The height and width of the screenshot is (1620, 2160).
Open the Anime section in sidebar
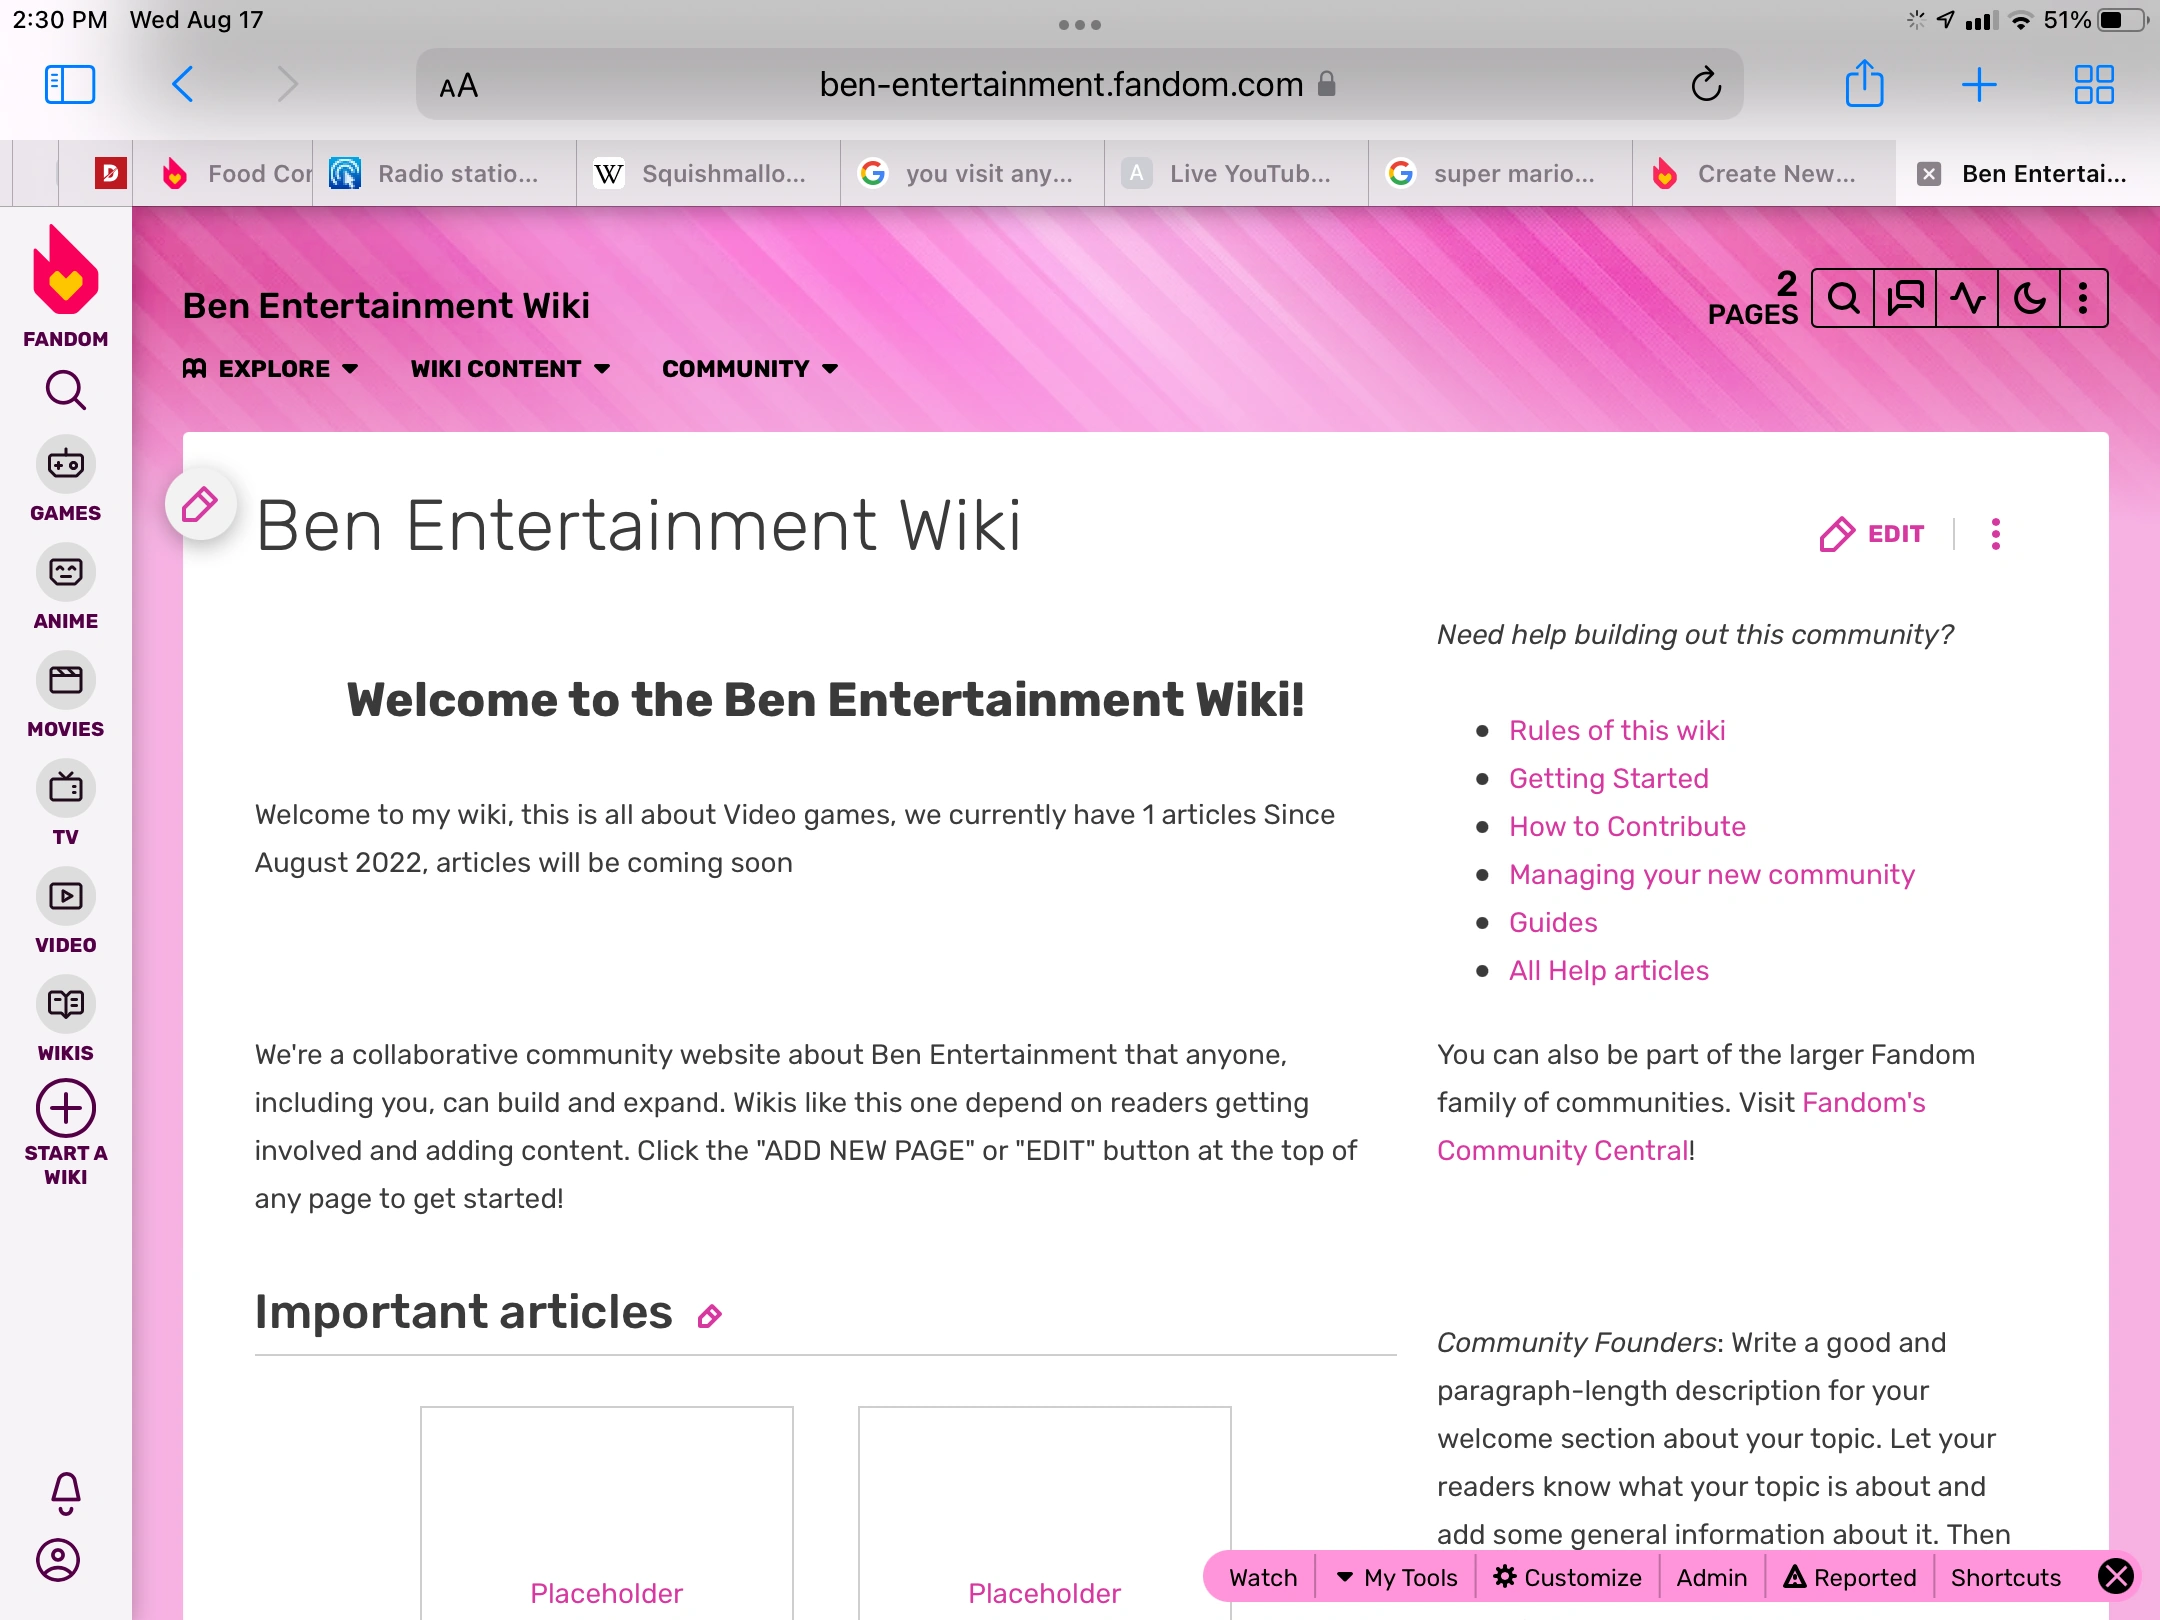coord(66,589)
